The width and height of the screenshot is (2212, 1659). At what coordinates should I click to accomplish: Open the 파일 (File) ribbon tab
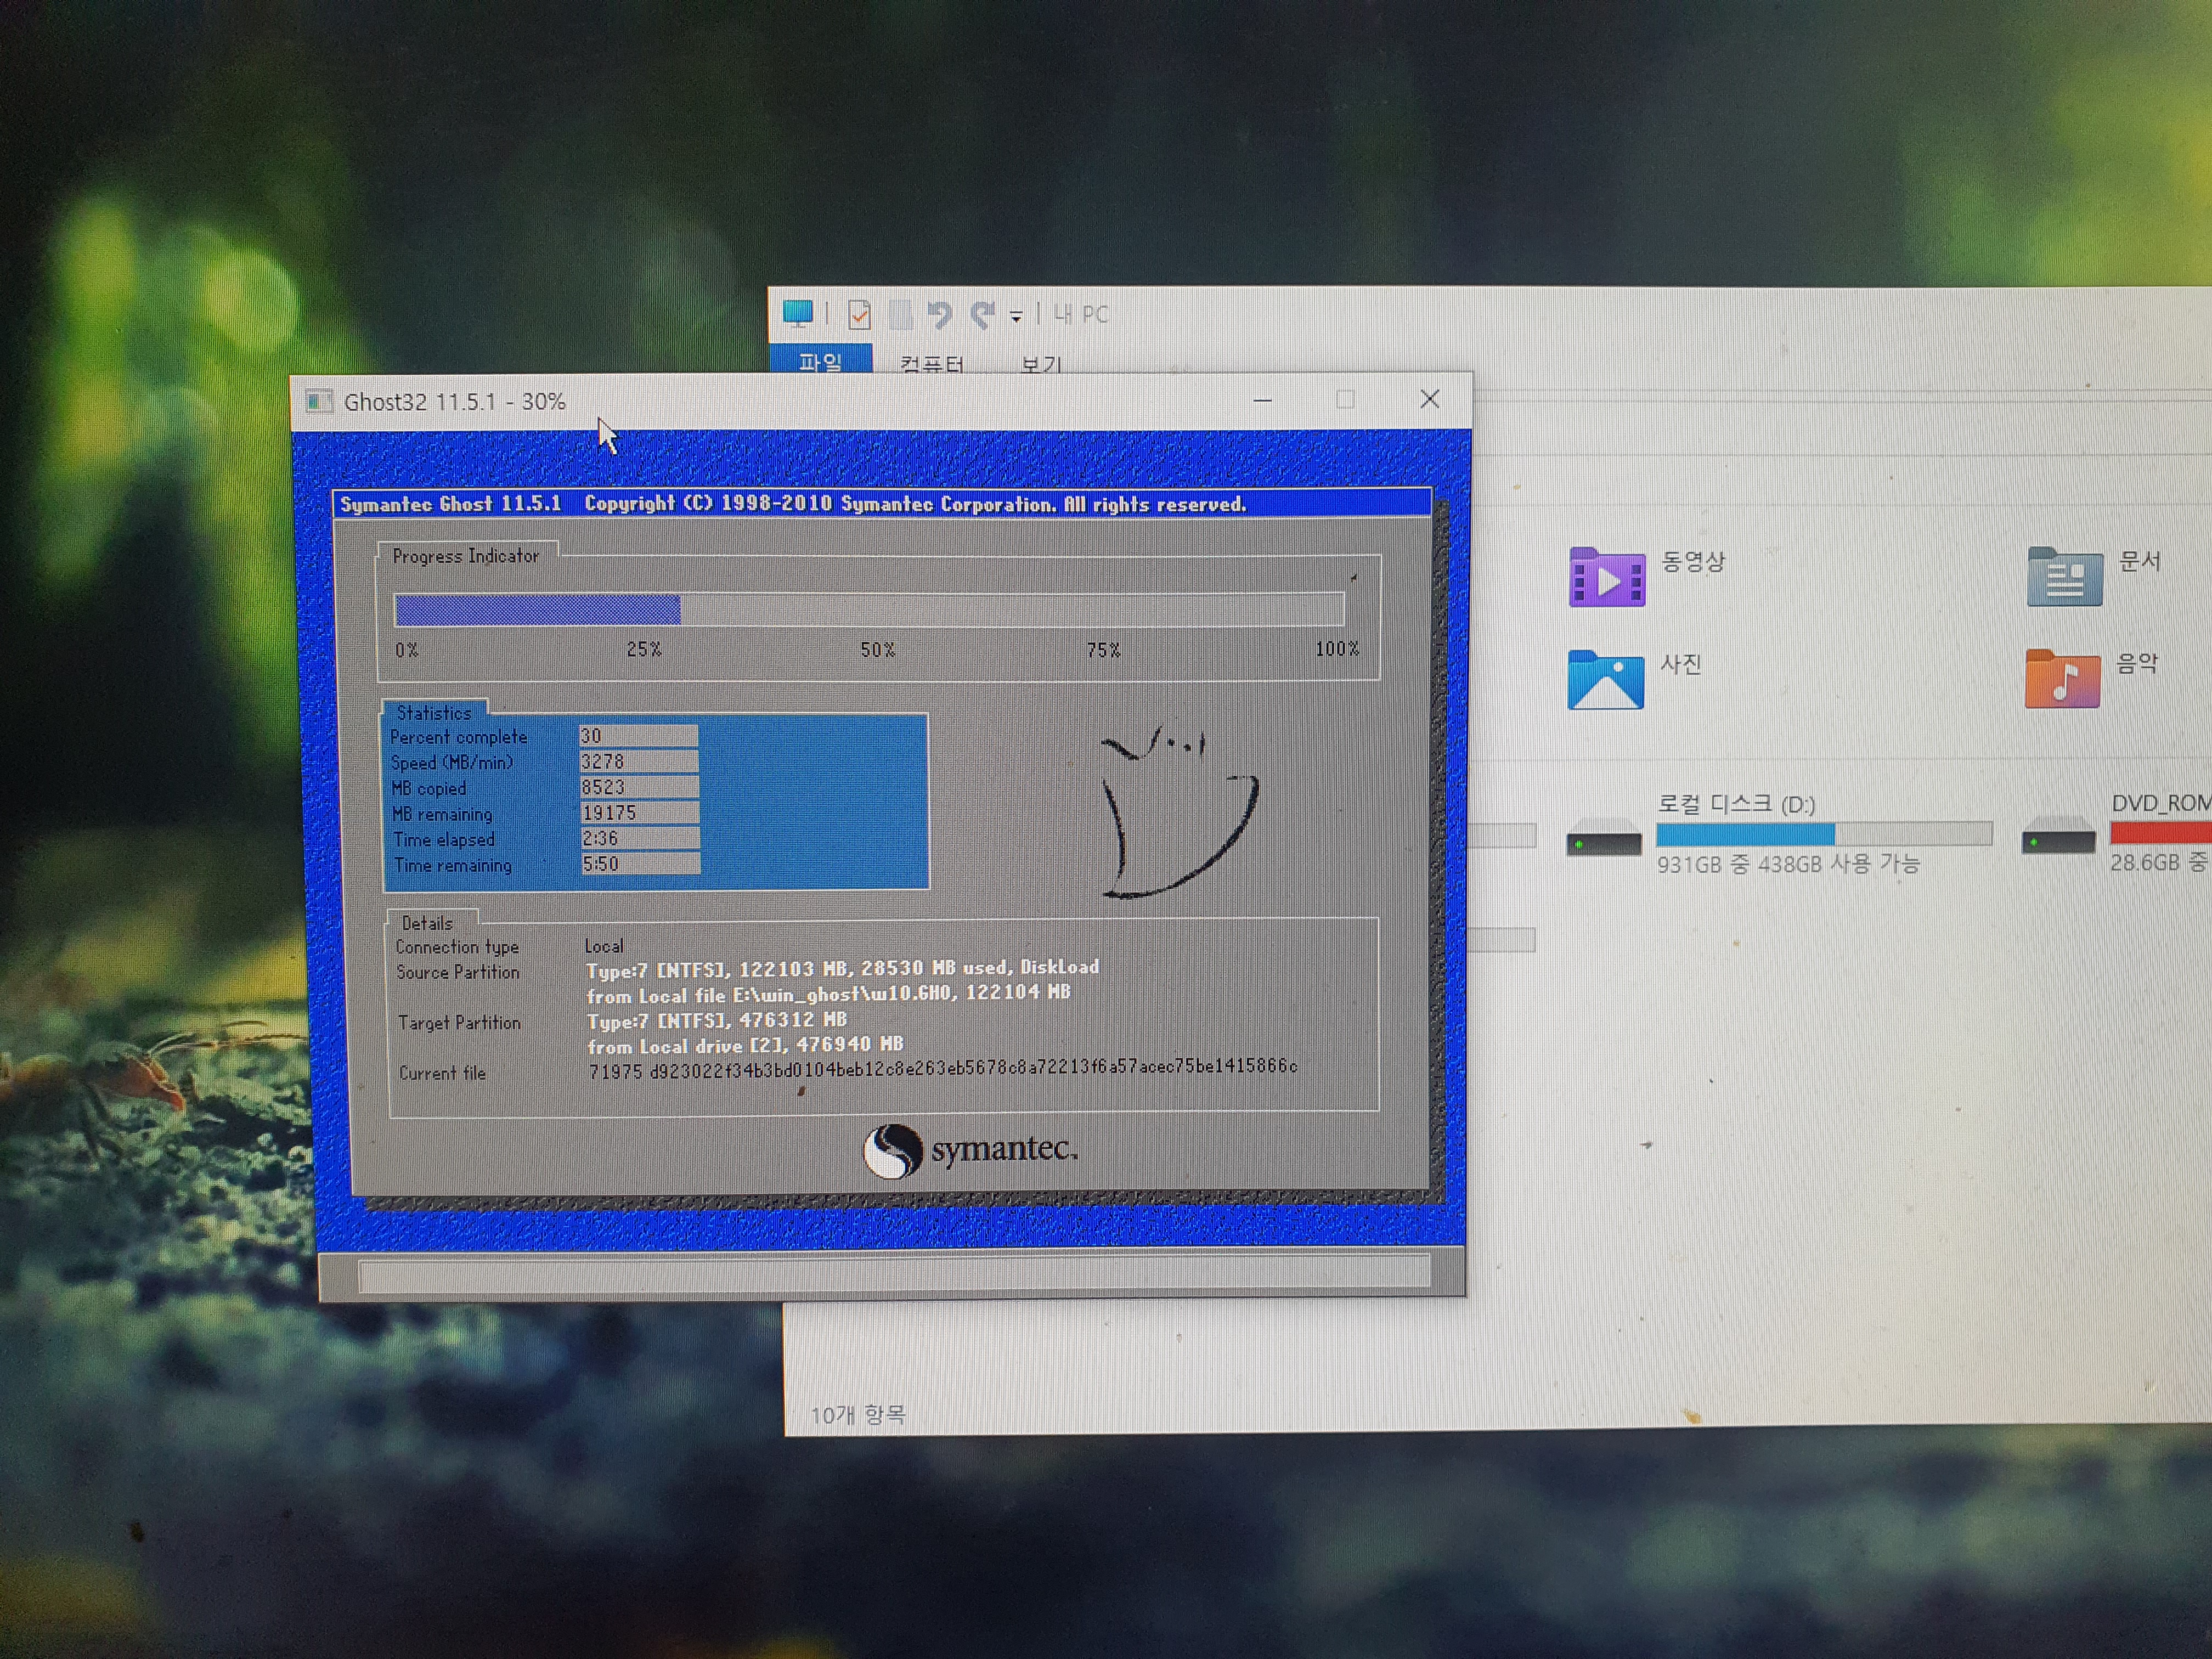820,360
